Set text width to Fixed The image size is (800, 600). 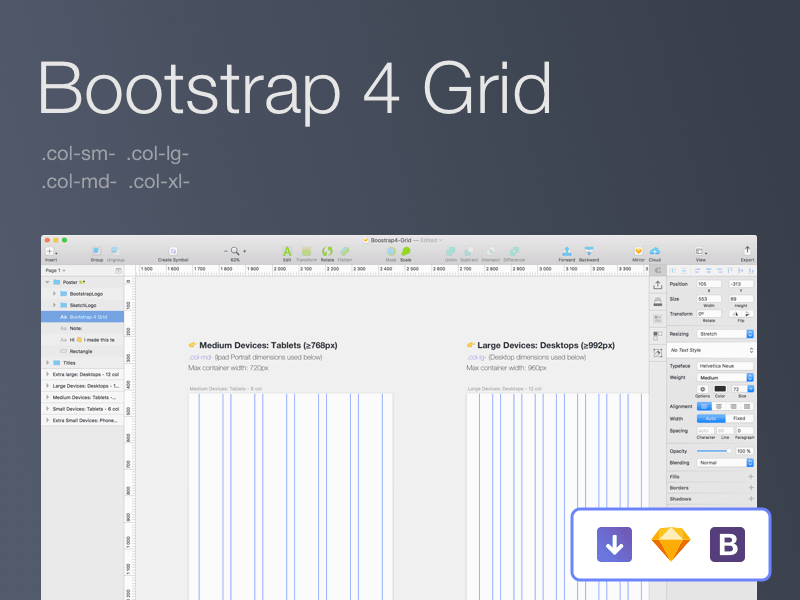tap(740, 418)
